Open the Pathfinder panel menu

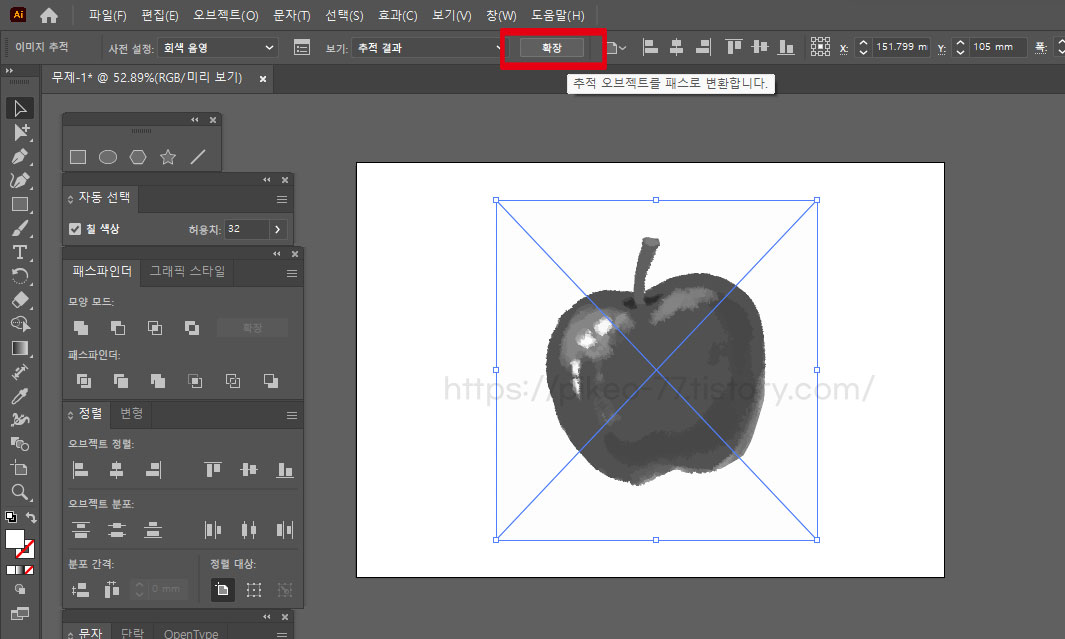[x=292, y=274]
